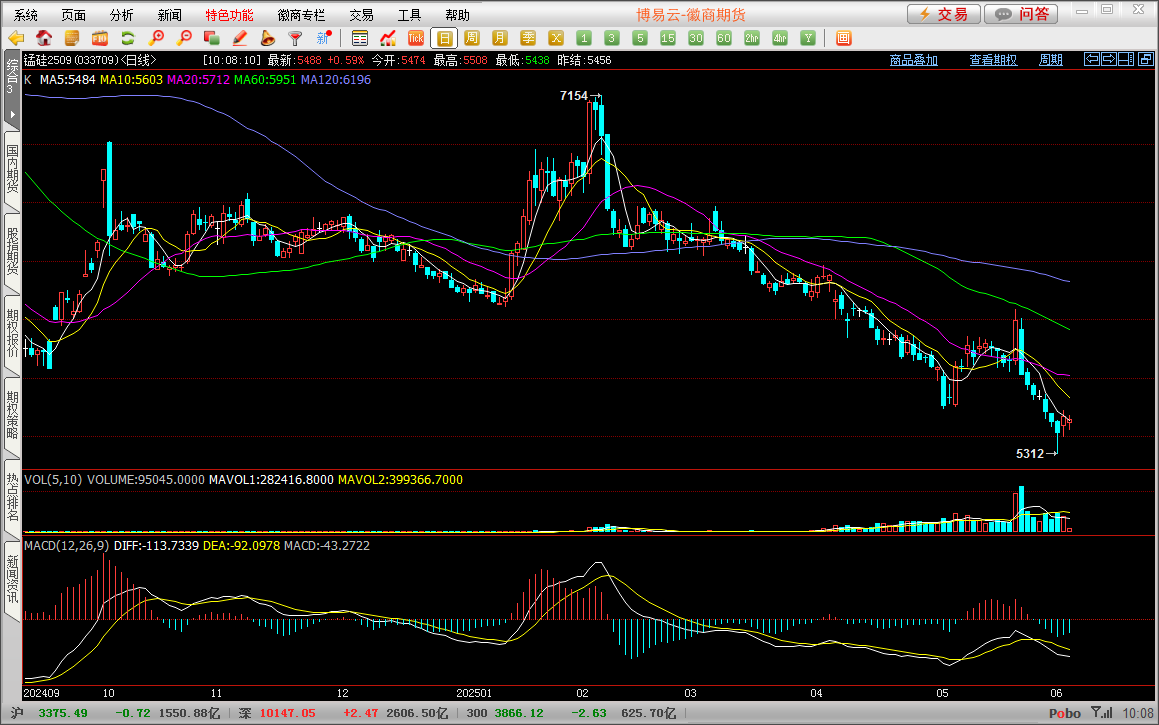This screenshot has height=725, width=1159.
Task: Open the 工具 menu
Action: tap(409, 15)
